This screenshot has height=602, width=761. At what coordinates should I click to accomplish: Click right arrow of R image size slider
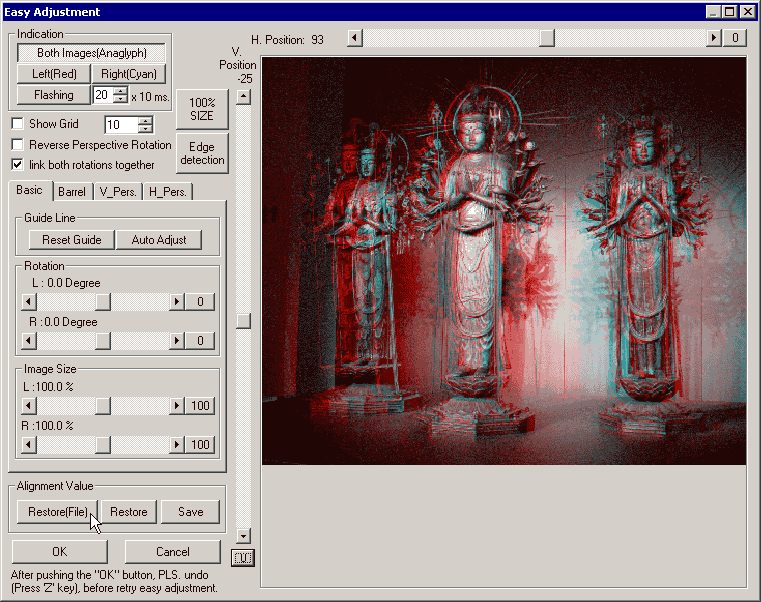[x=177, y=445]
